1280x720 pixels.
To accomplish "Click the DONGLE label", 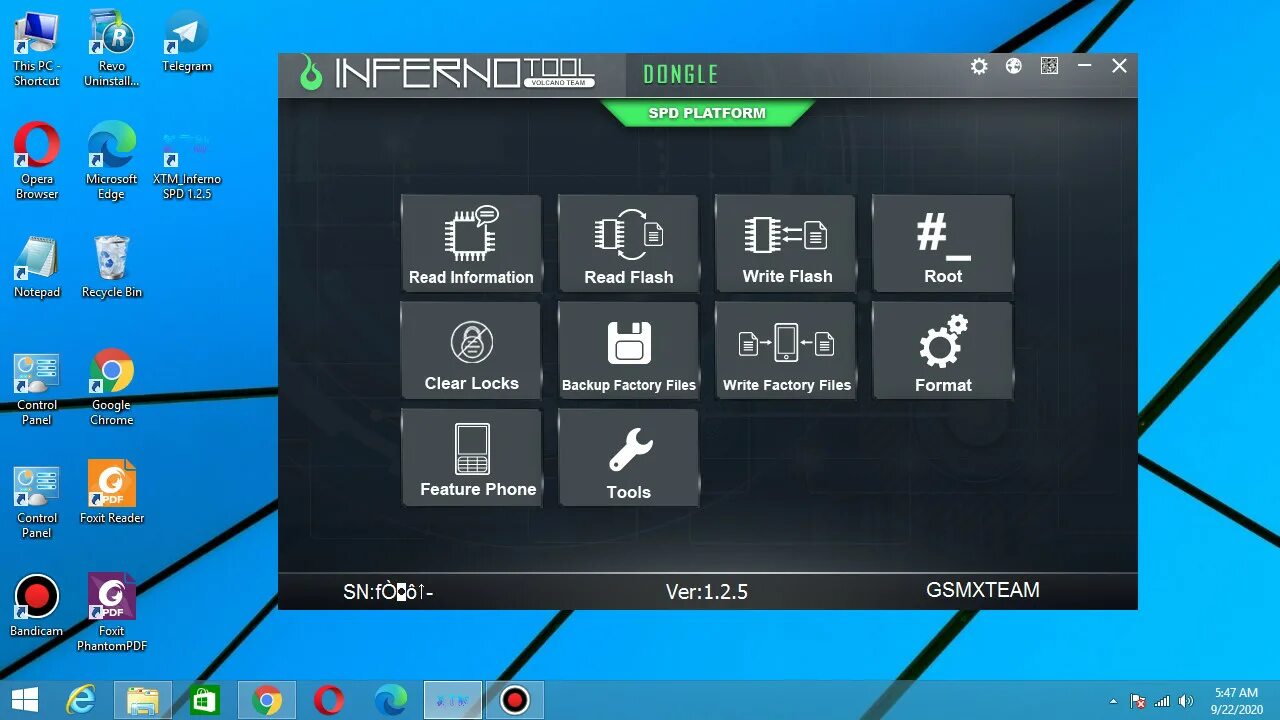I will [681, 74].
